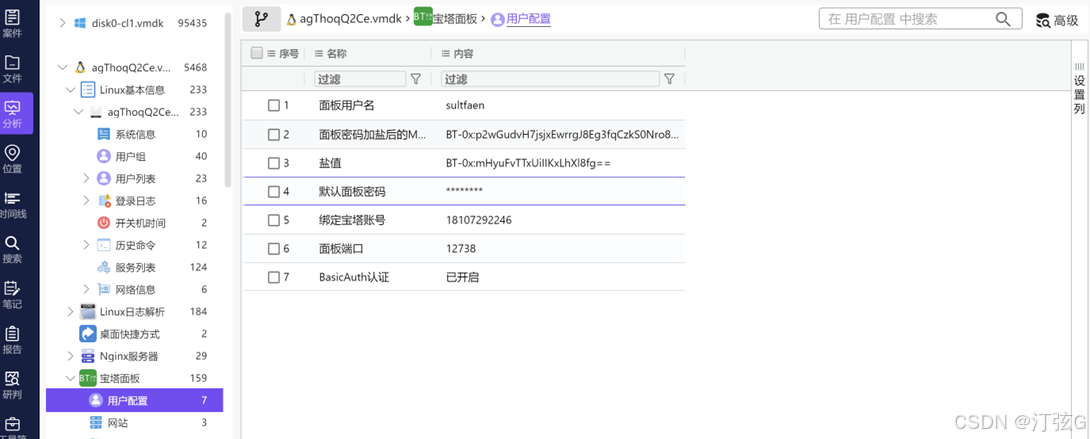The height and width of the screenshot is (439, 1090).
Task: Collapse the 宝塔面板 tree node
Action: (70, 379)
